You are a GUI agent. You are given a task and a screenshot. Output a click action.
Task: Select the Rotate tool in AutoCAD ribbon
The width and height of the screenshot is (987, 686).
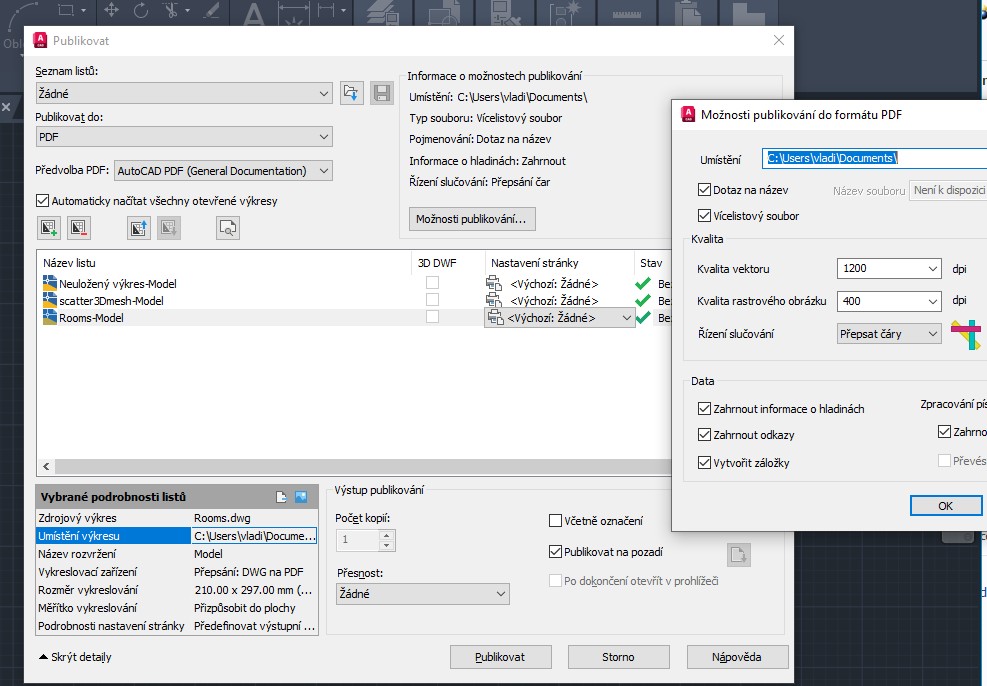[141, 10]
